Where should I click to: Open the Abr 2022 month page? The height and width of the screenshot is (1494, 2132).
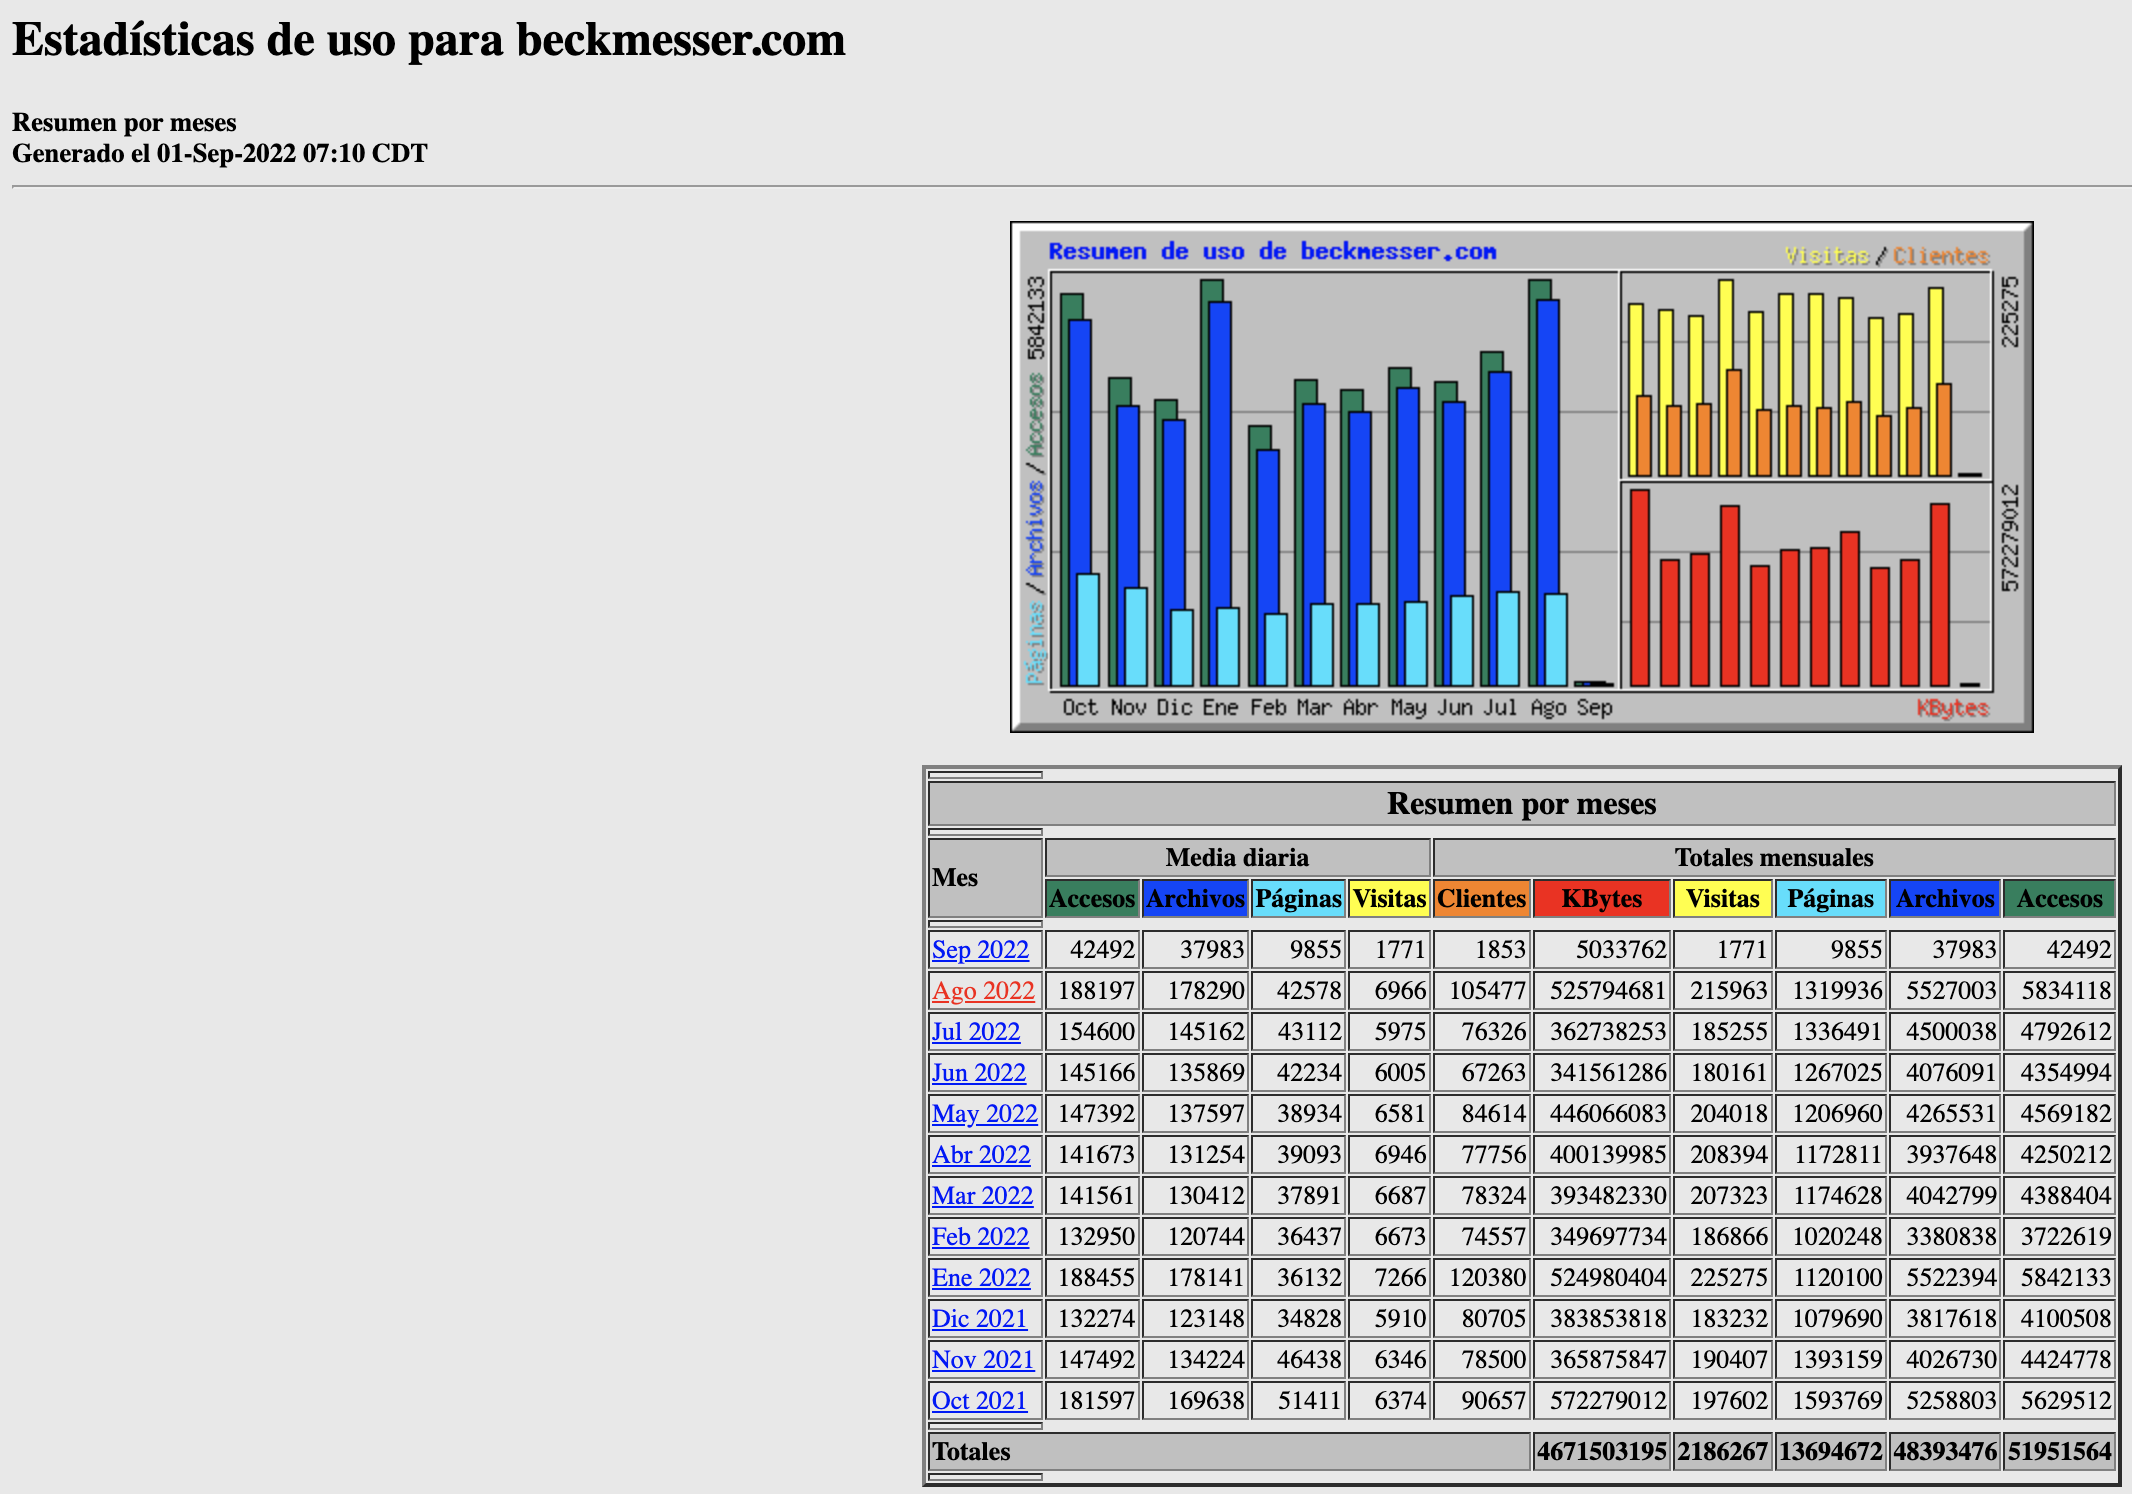pyautogui.click(x=981, y=1155)
